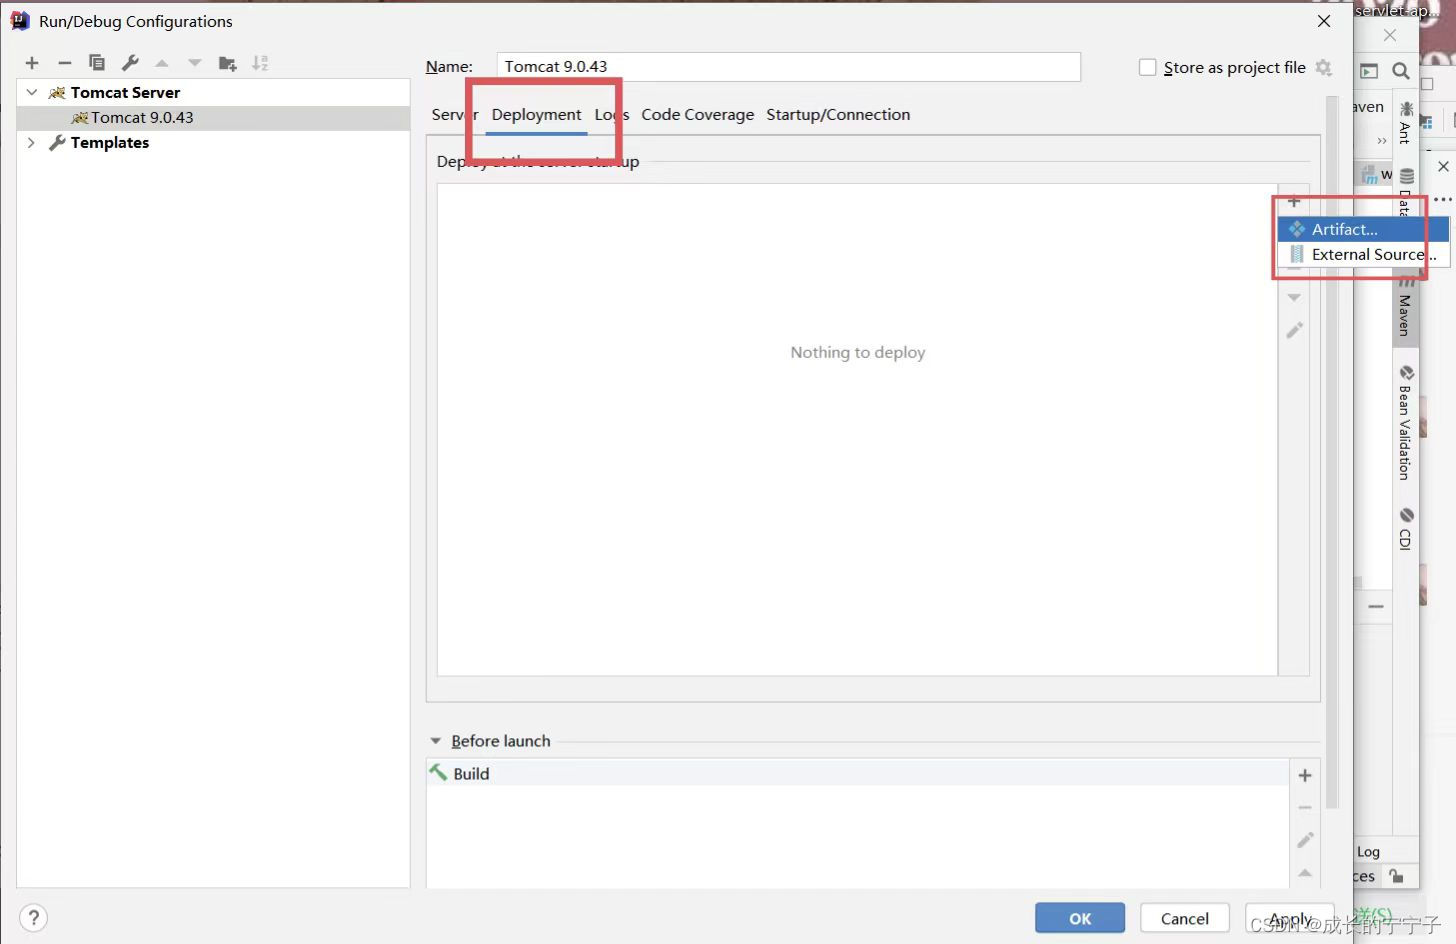
Task: Click the lock icon in the IDE status bar
Action: point(1396,876)
